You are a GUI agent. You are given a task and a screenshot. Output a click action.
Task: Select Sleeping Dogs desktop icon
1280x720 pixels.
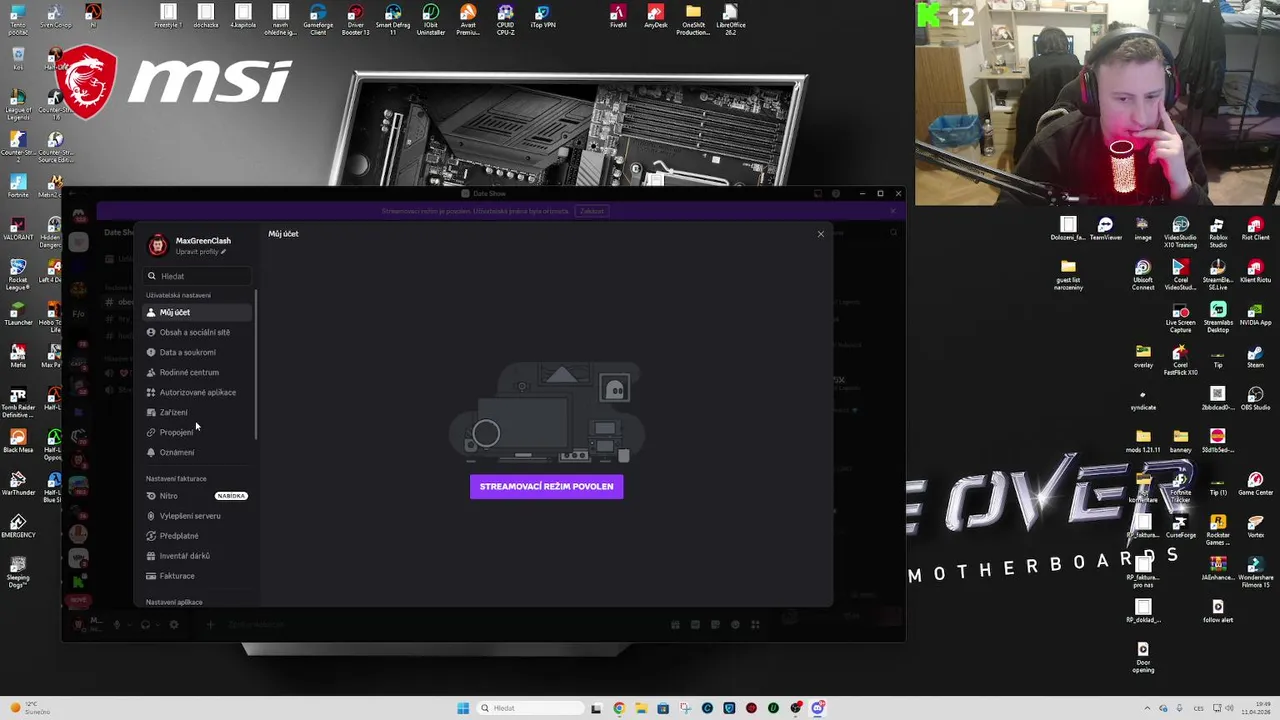pyautogui.click(x=18, y=573)
